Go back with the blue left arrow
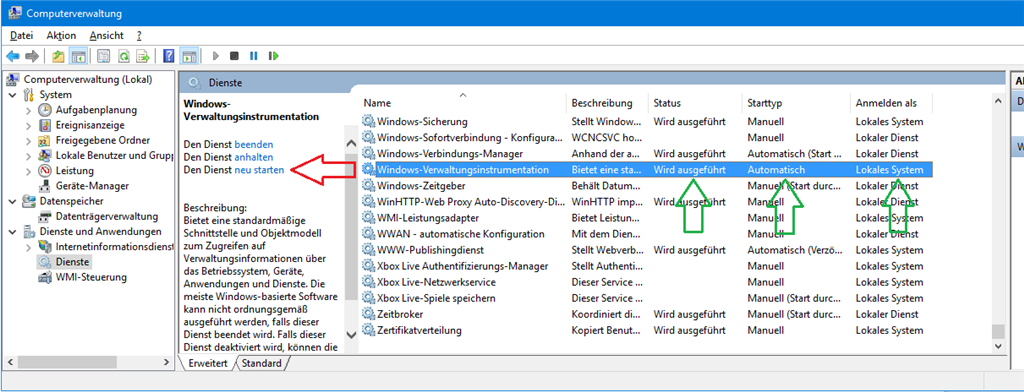 pos(12,56)
